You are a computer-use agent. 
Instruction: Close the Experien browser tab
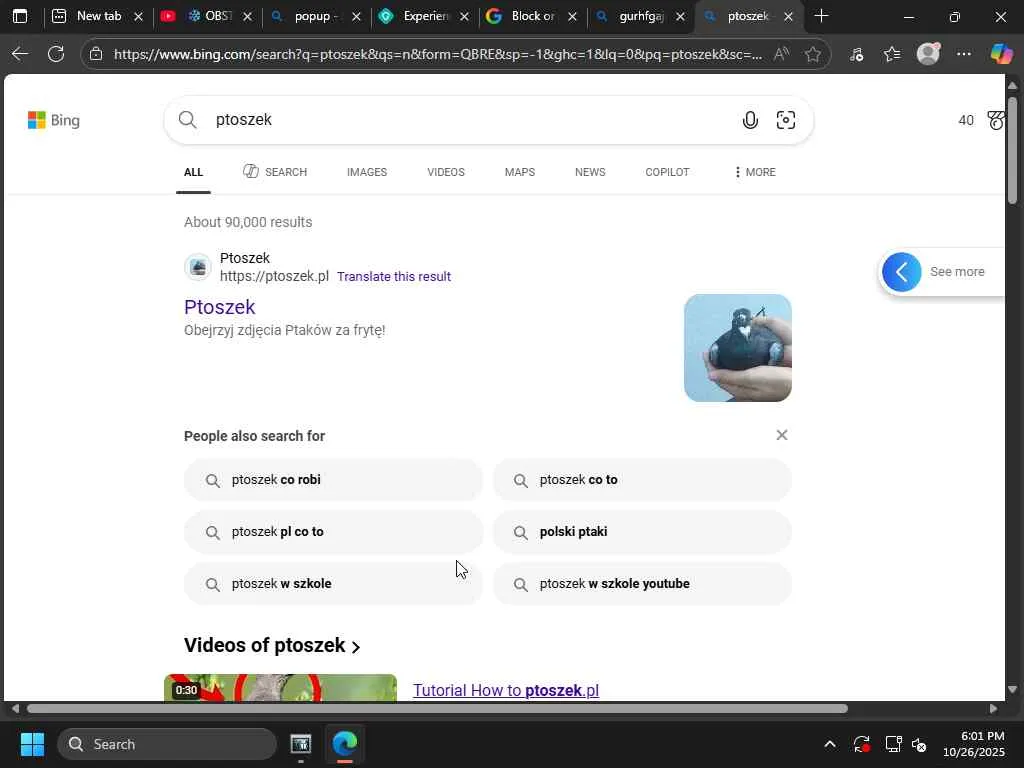tap(464, 17)
